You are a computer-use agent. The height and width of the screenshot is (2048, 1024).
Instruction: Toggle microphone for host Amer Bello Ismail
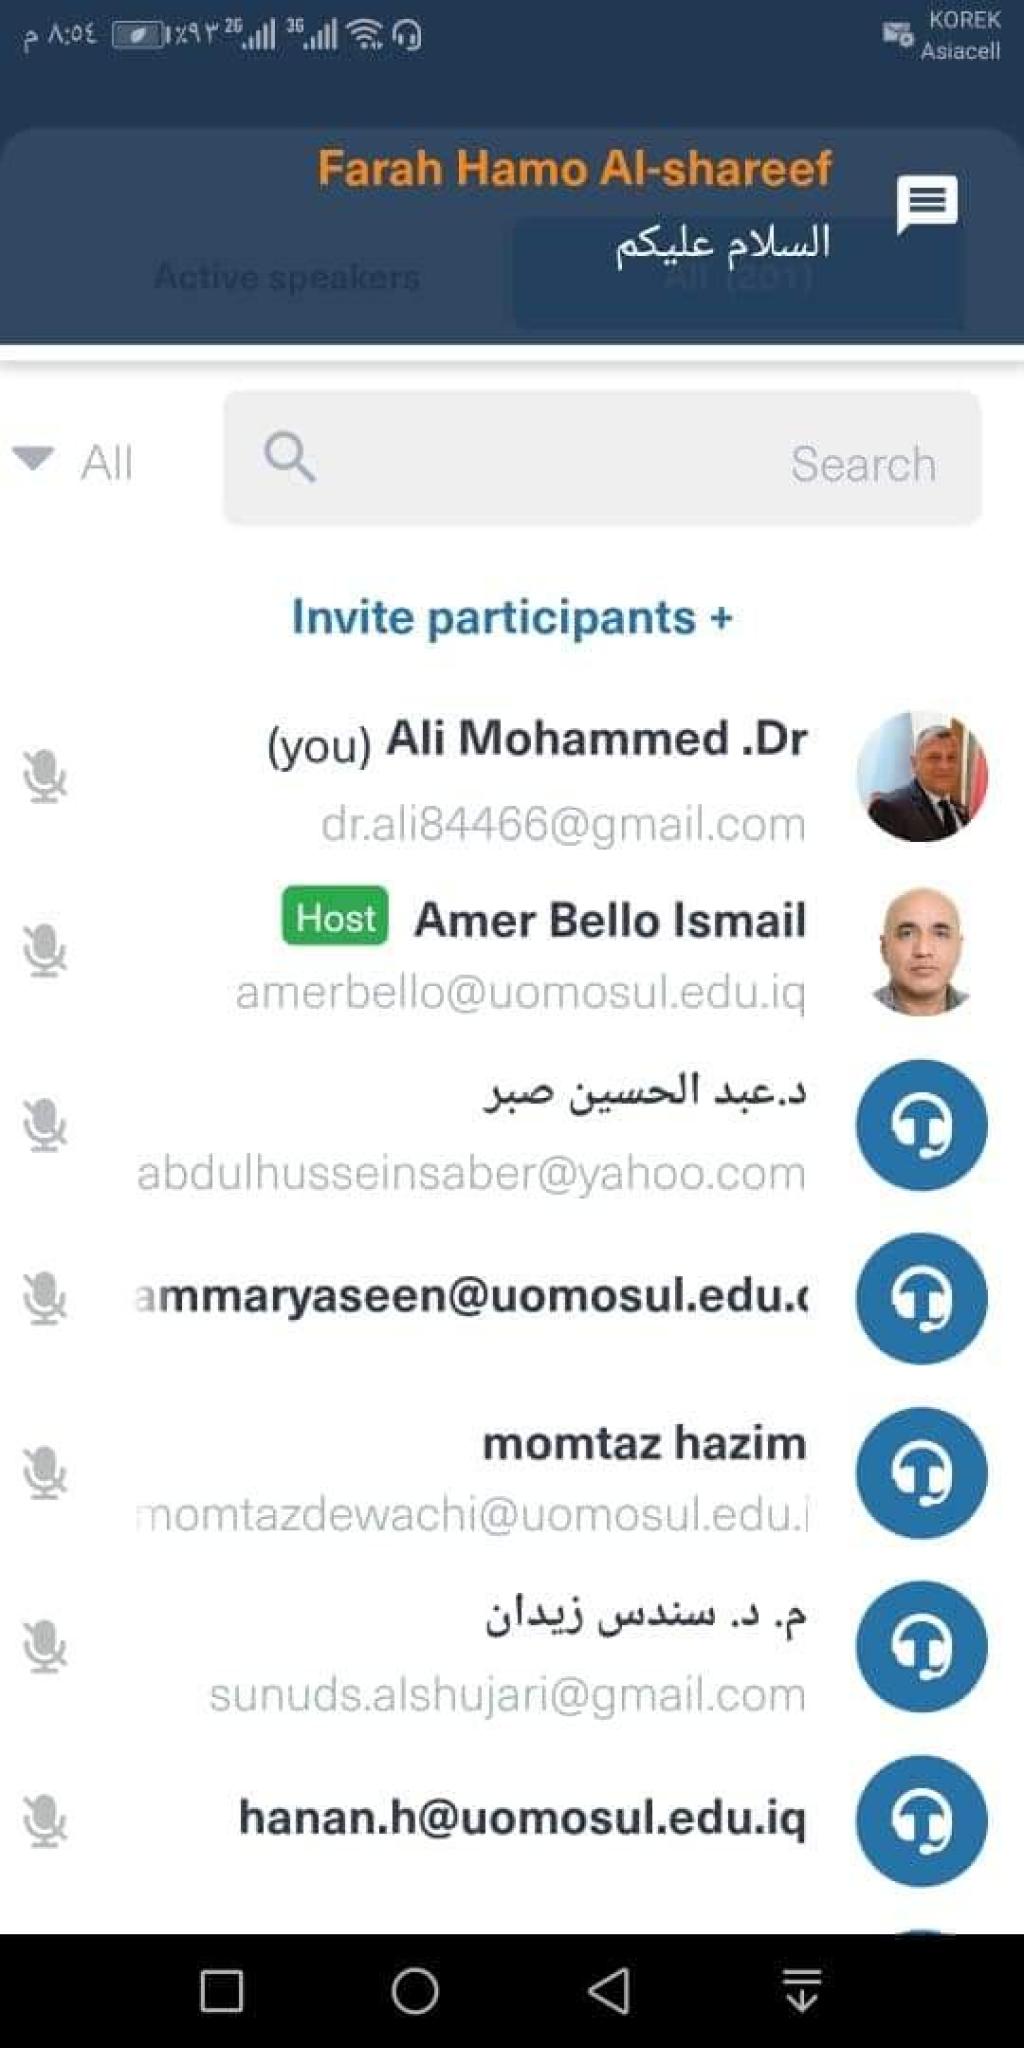pos(45,950)
